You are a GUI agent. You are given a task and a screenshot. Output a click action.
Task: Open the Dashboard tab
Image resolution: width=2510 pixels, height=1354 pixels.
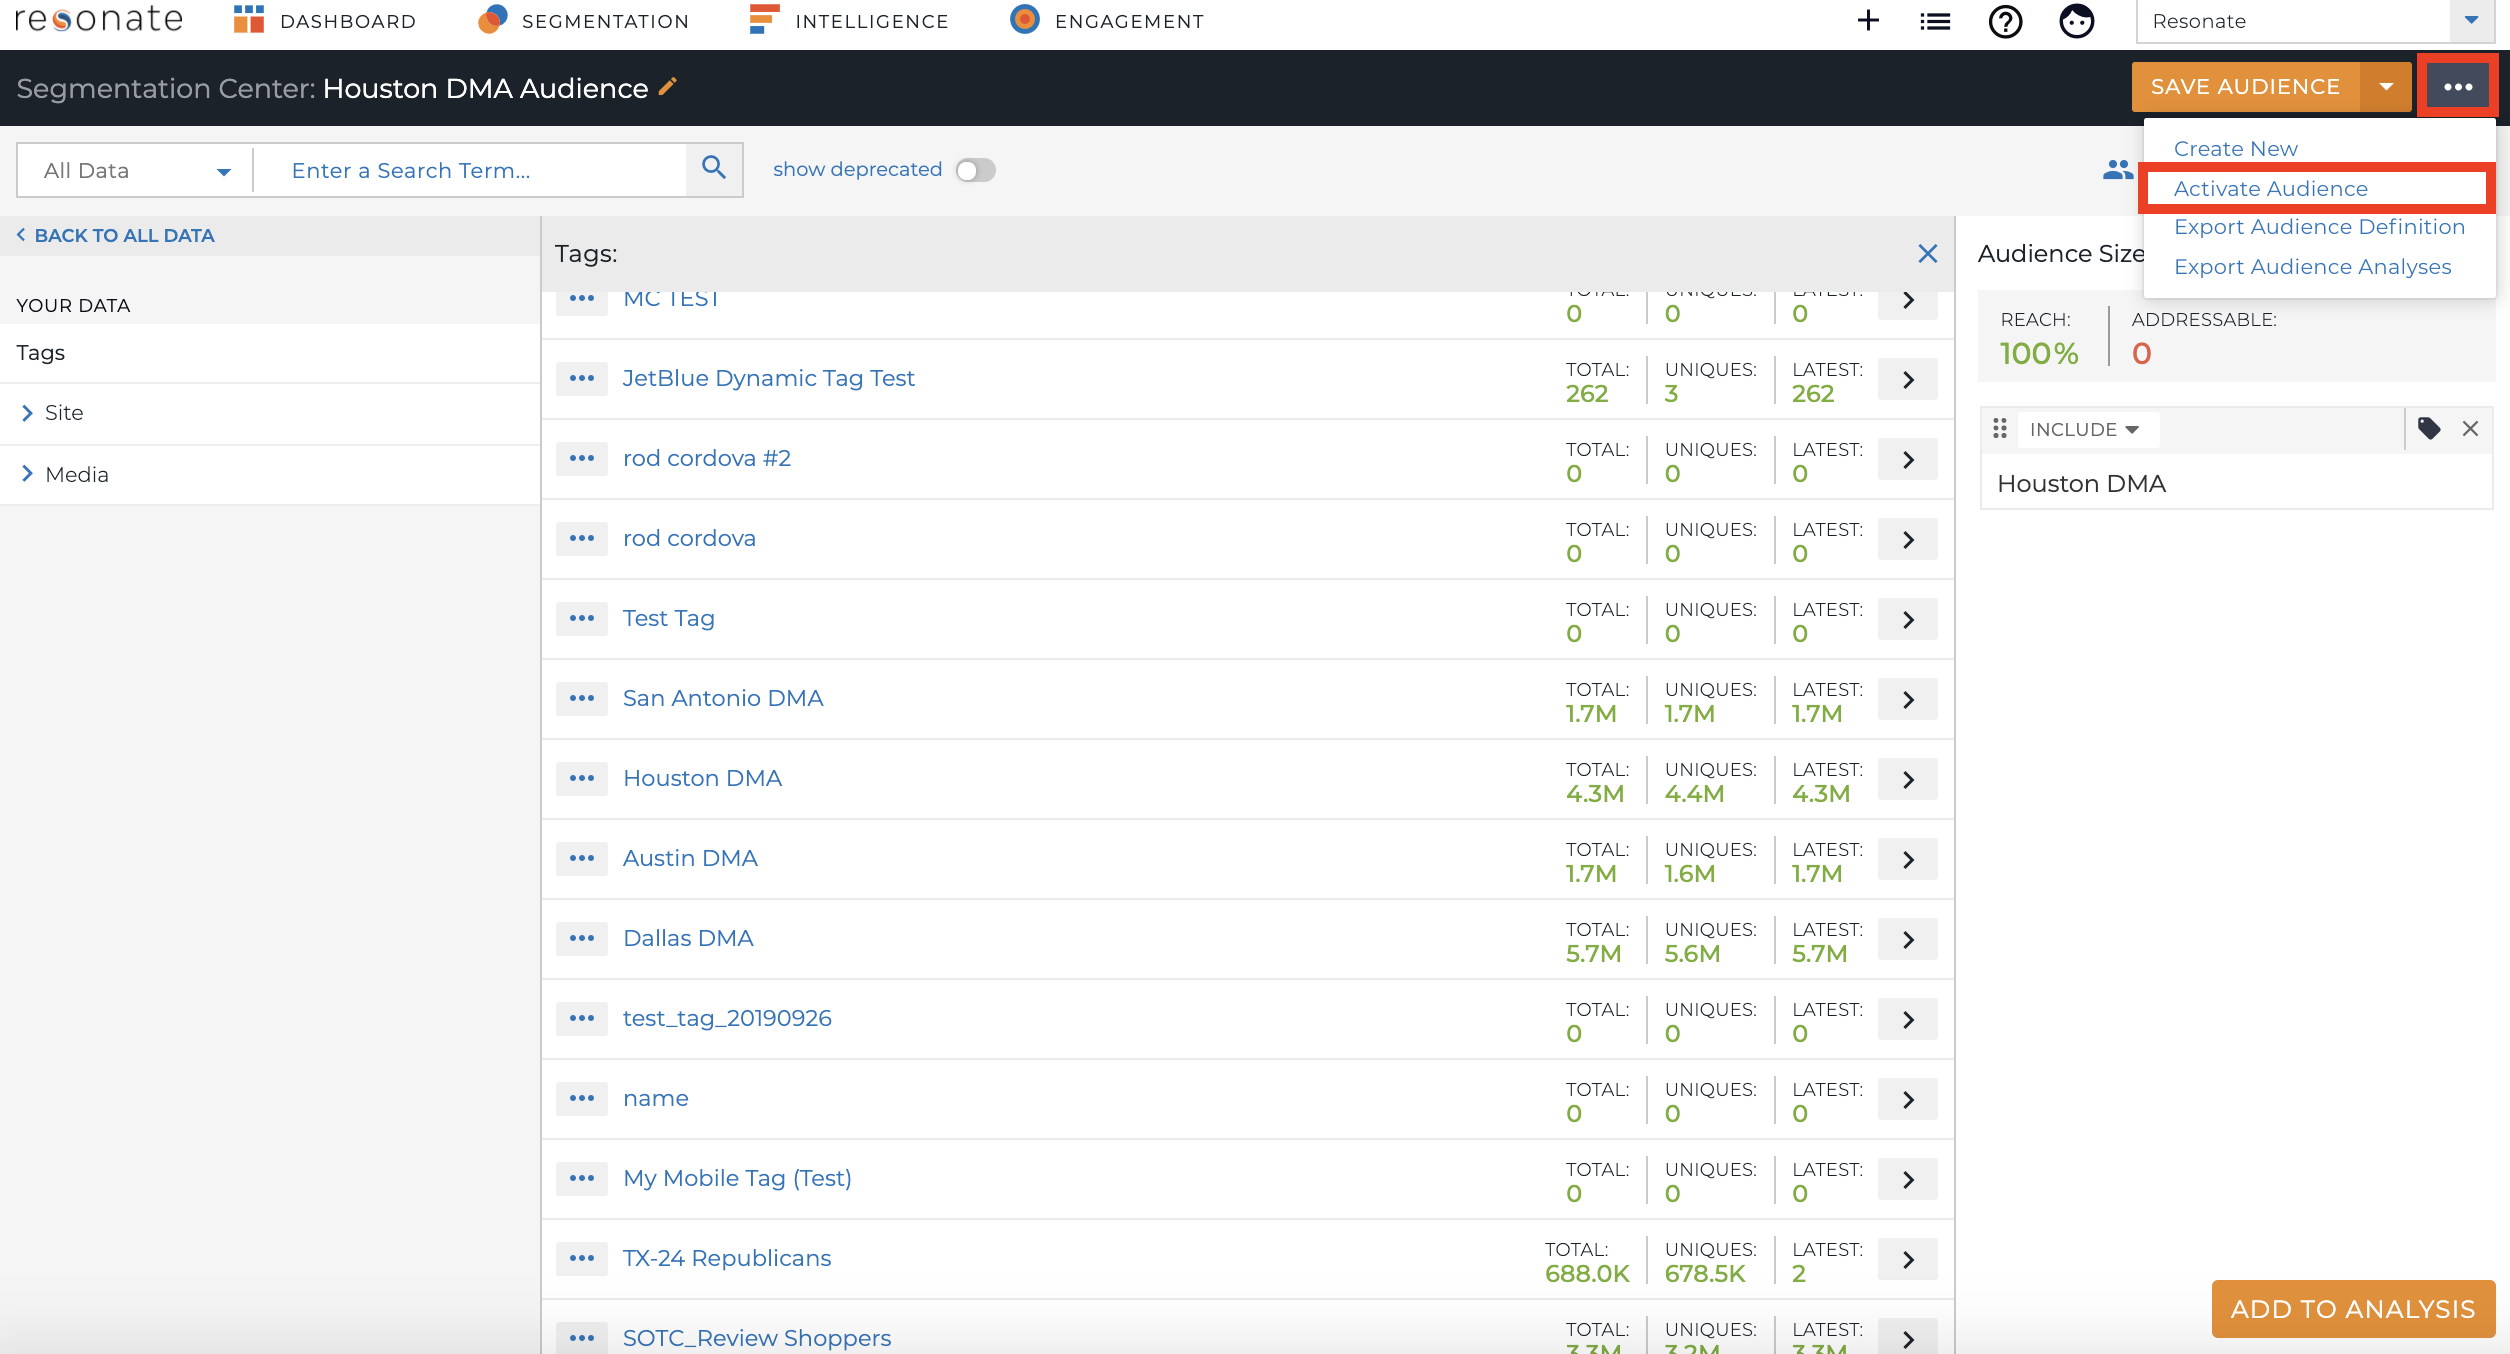[324, 21]
